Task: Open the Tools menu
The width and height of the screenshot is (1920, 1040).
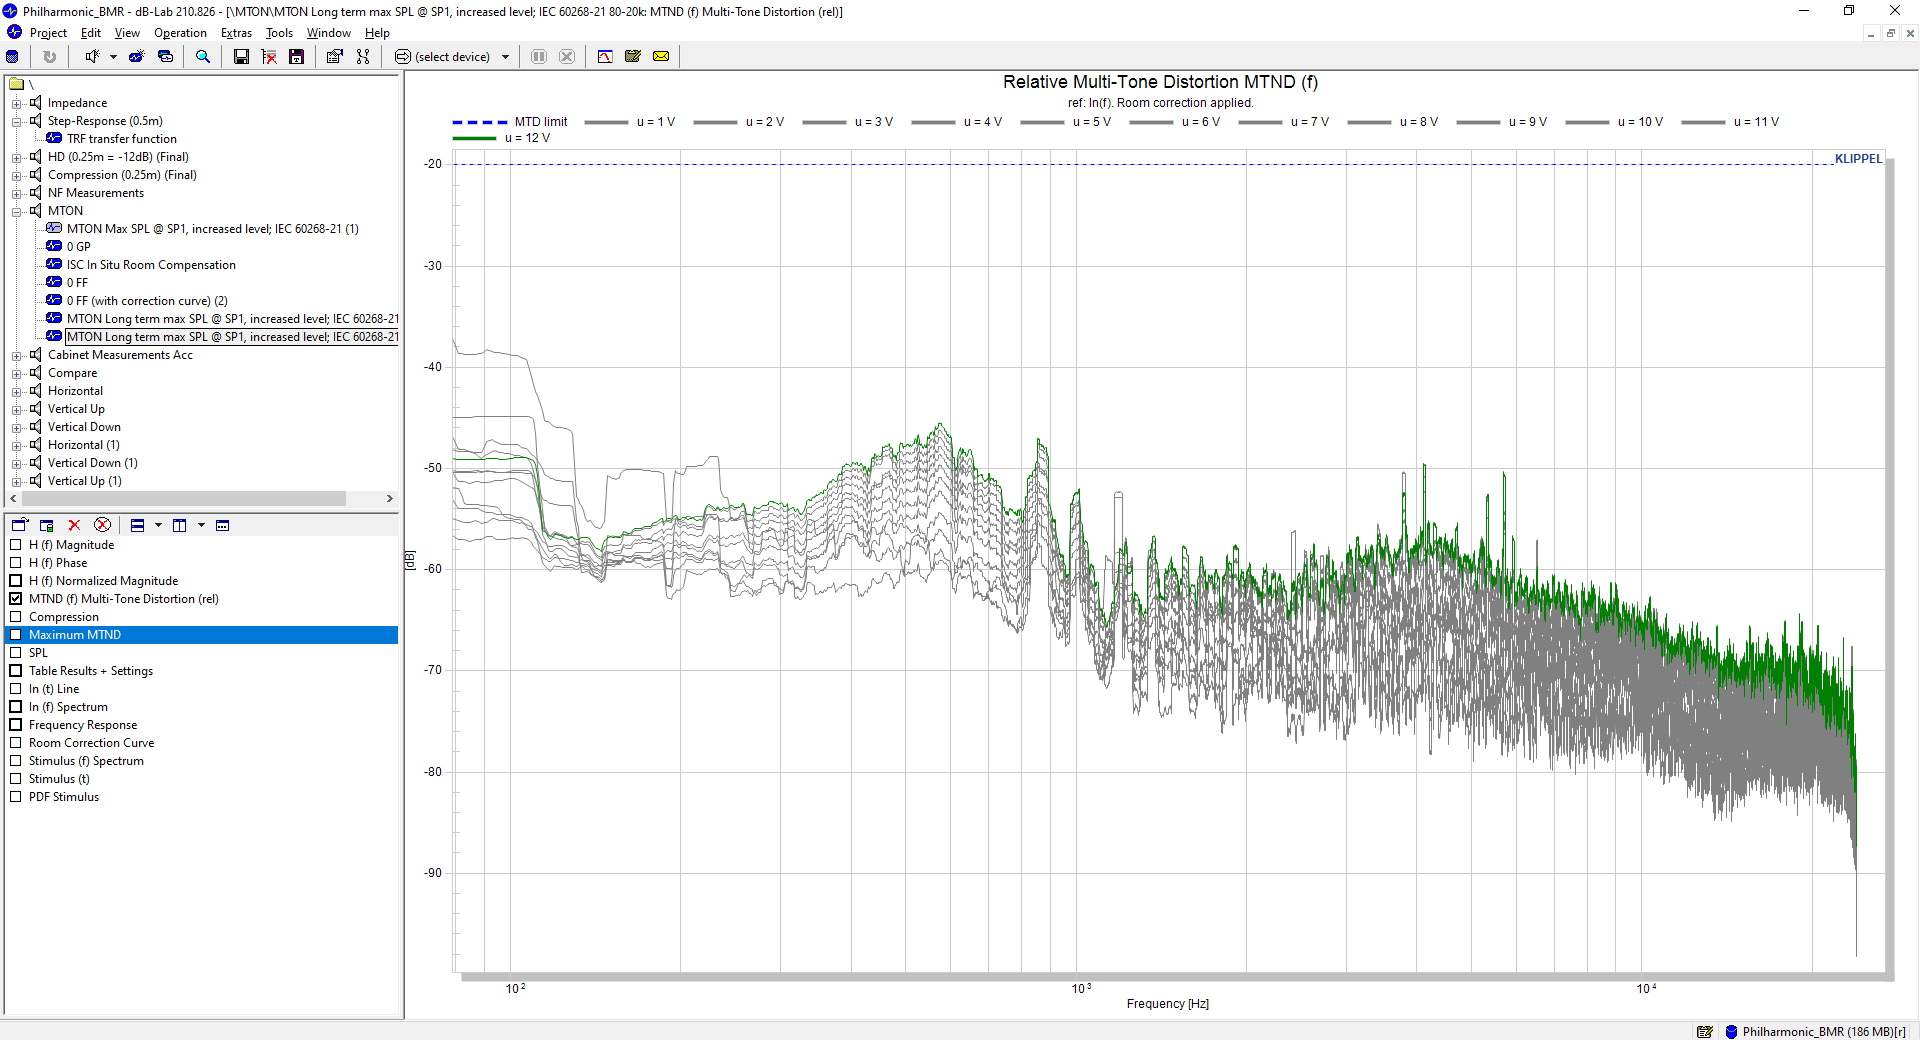Action: pos(279,33)
